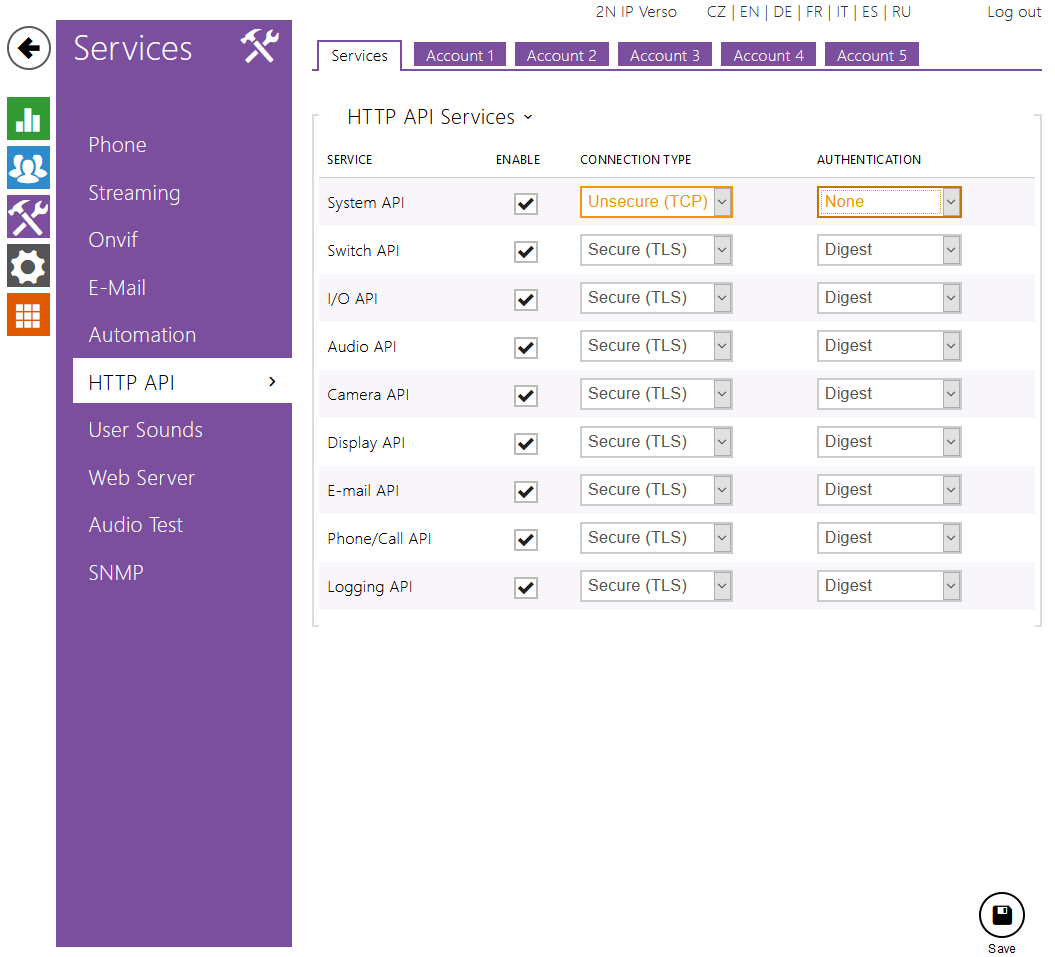Open Switch API authentication dropdown
Viewport: 1055px width, 957px height.
(888, 250)
